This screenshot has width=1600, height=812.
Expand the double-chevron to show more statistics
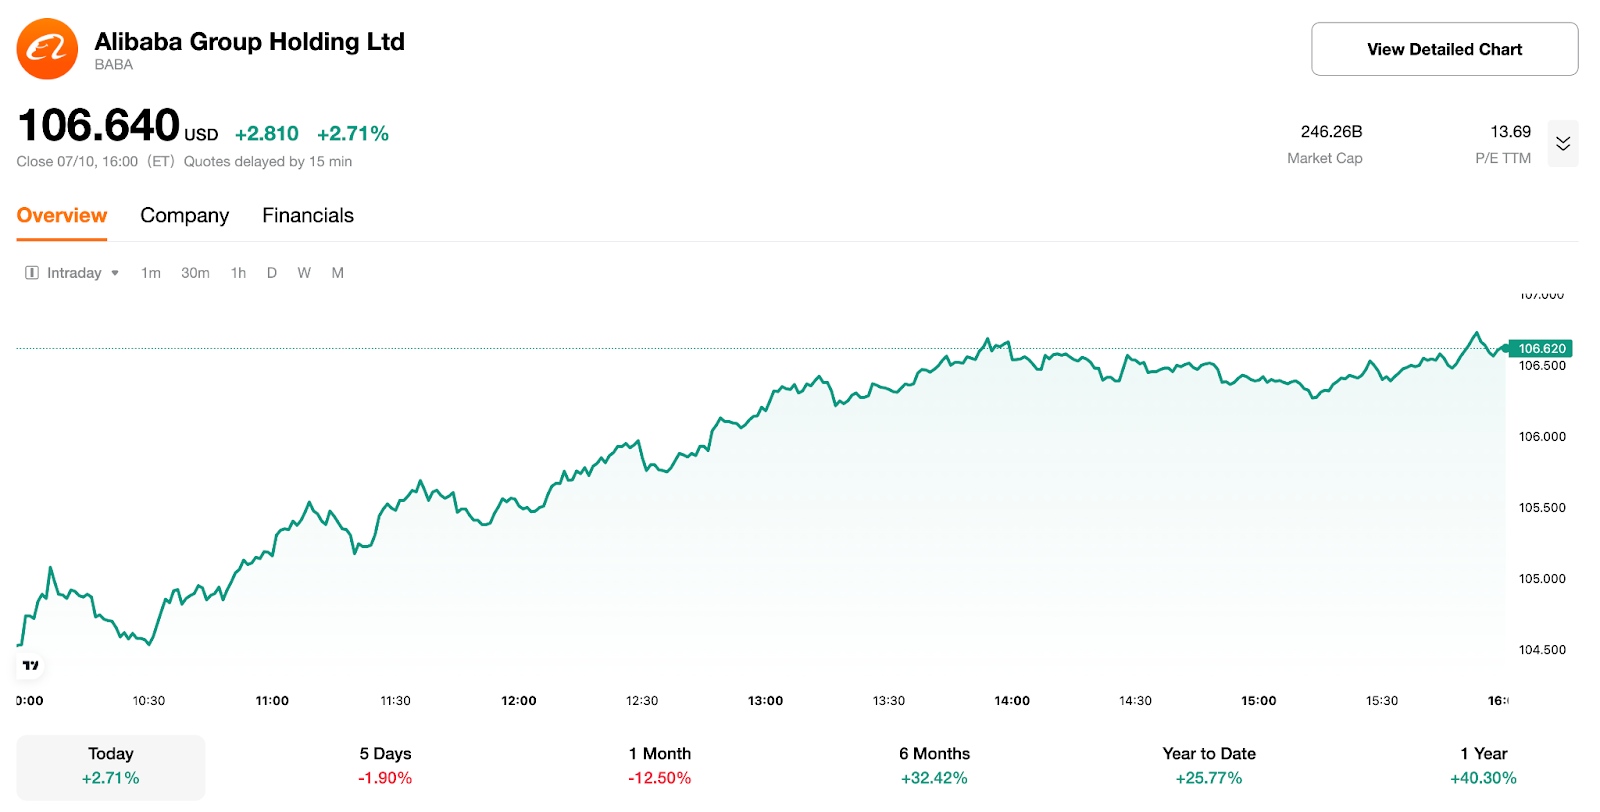click(x=1563, y=143)
